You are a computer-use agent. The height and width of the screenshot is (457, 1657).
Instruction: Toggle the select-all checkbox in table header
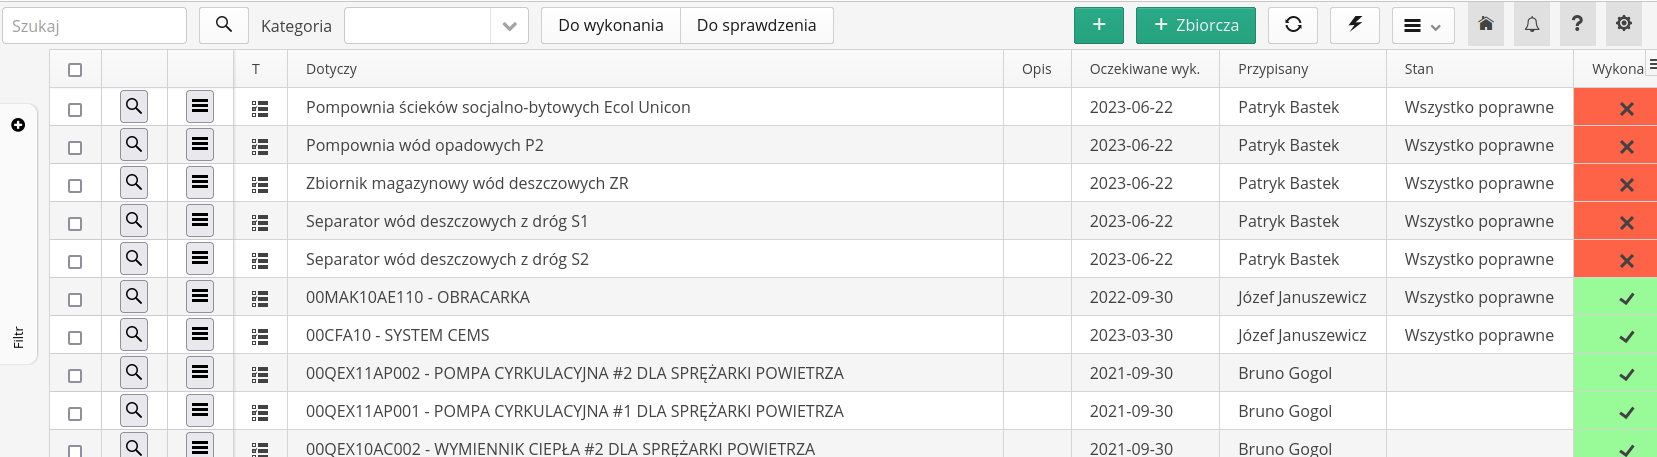point(75,70)
